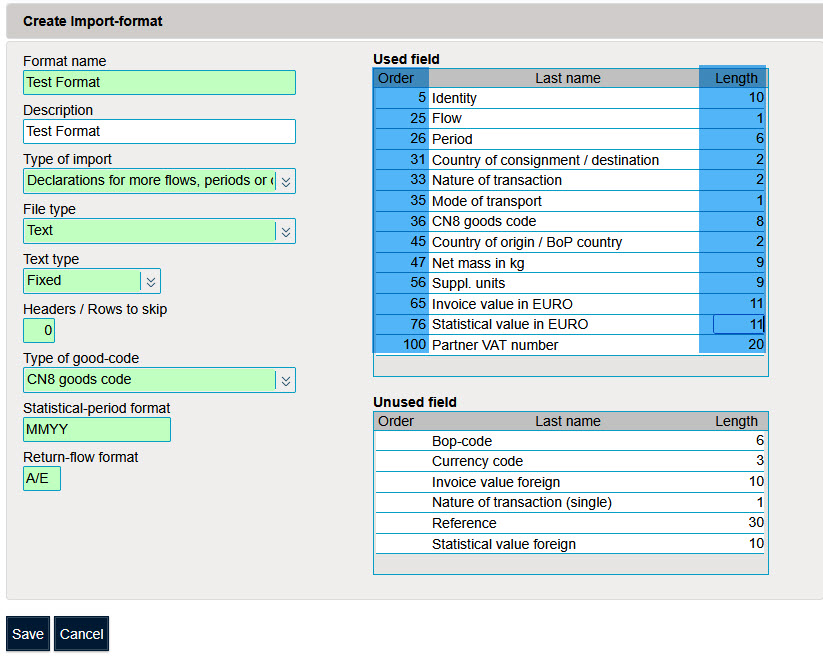The width and height of the screenshot is (823, 657).
Task: Sort used fields by Order column header
Action: pyautogui.click(x=396, y=78)
